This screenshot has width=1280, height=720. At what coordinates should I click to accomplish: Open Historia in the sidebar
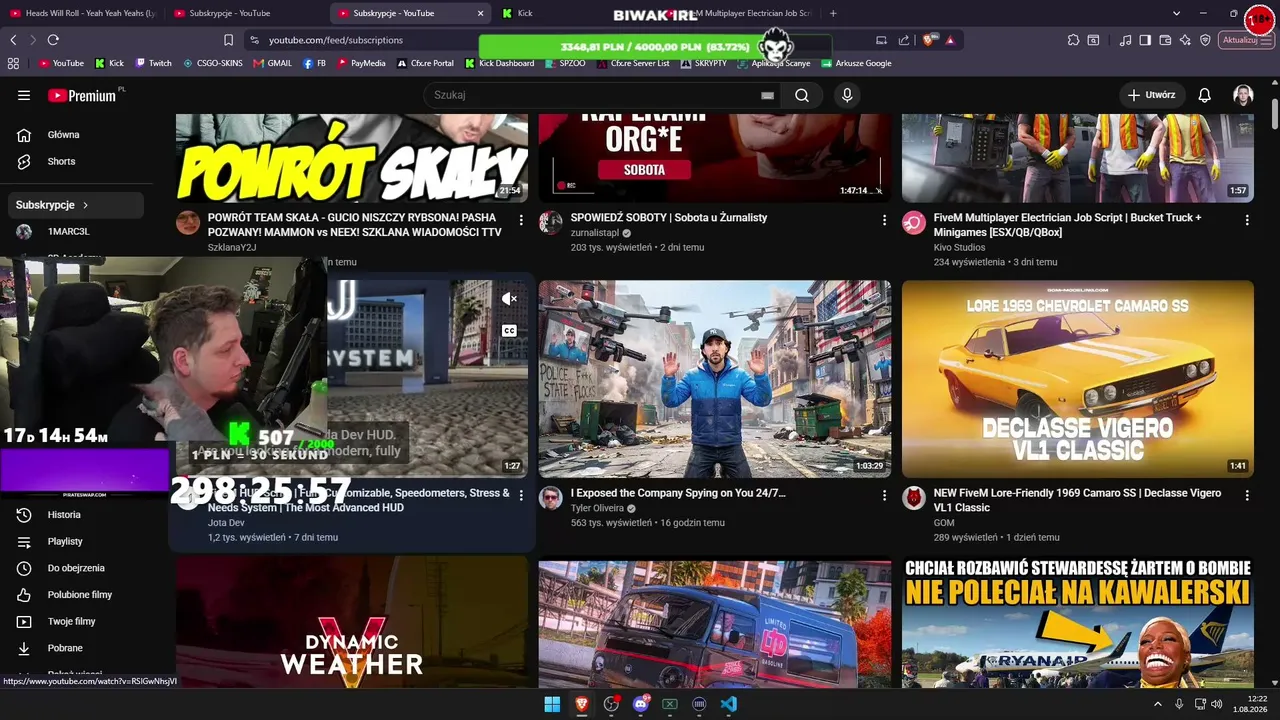[78, 515]
